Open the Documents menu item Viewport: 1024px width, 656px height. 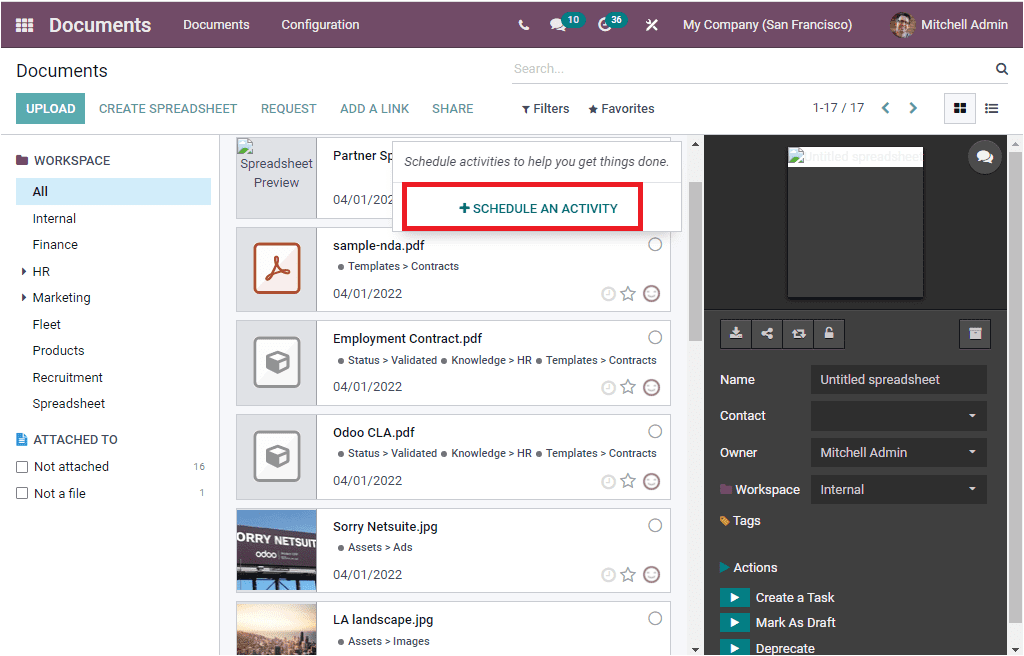click(216, 25)
